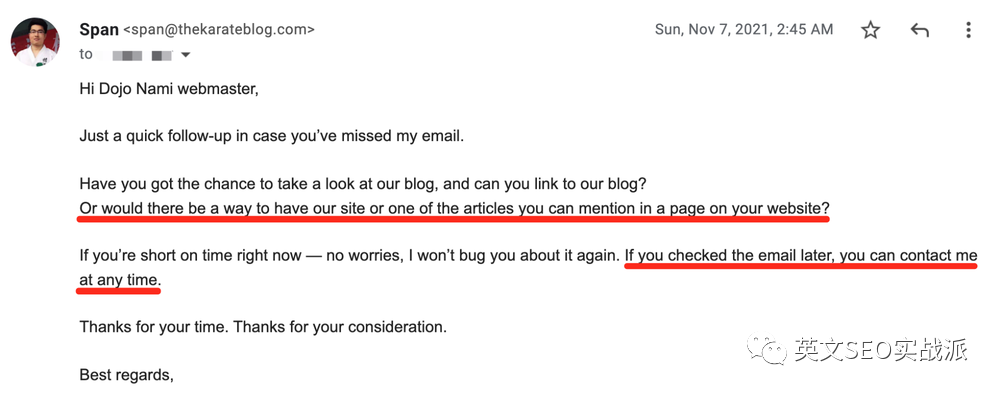
Task: Select the Sun, Nov 7, 2021 timestamp
Action: [744, 29]
